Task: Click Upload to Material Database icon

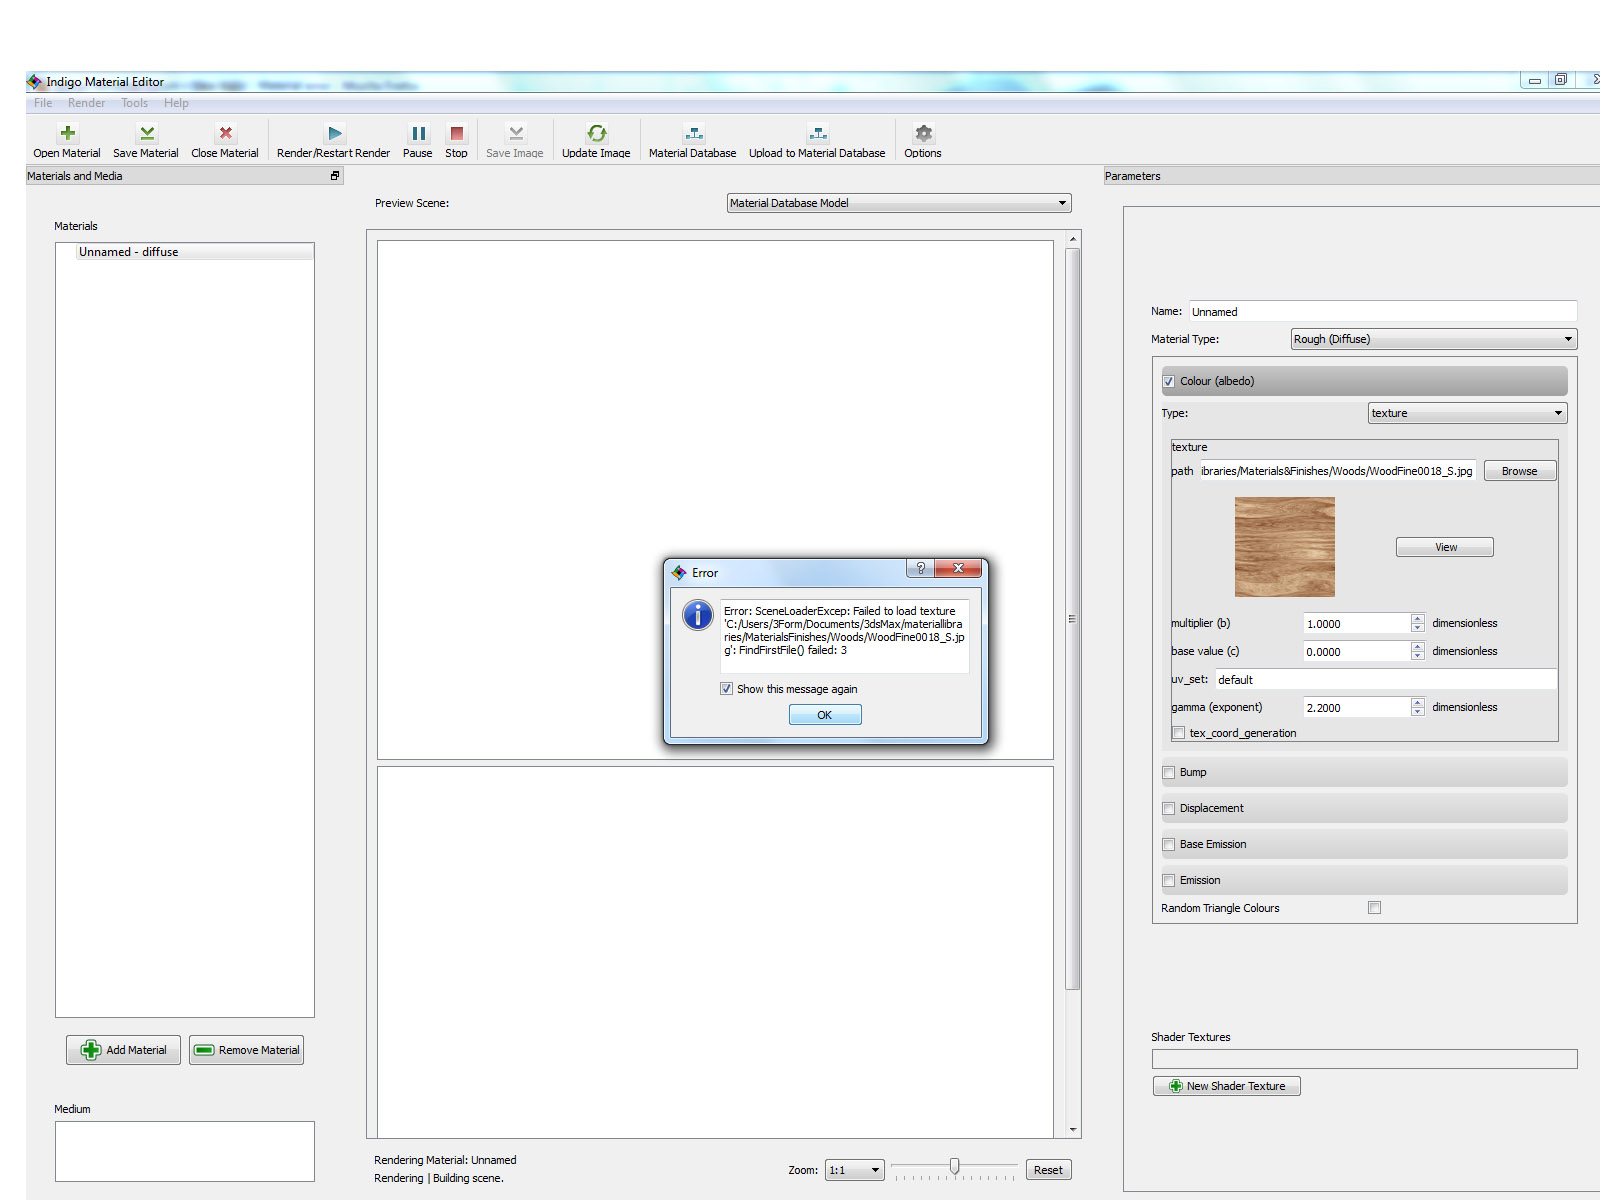Action: coord(817,134)
